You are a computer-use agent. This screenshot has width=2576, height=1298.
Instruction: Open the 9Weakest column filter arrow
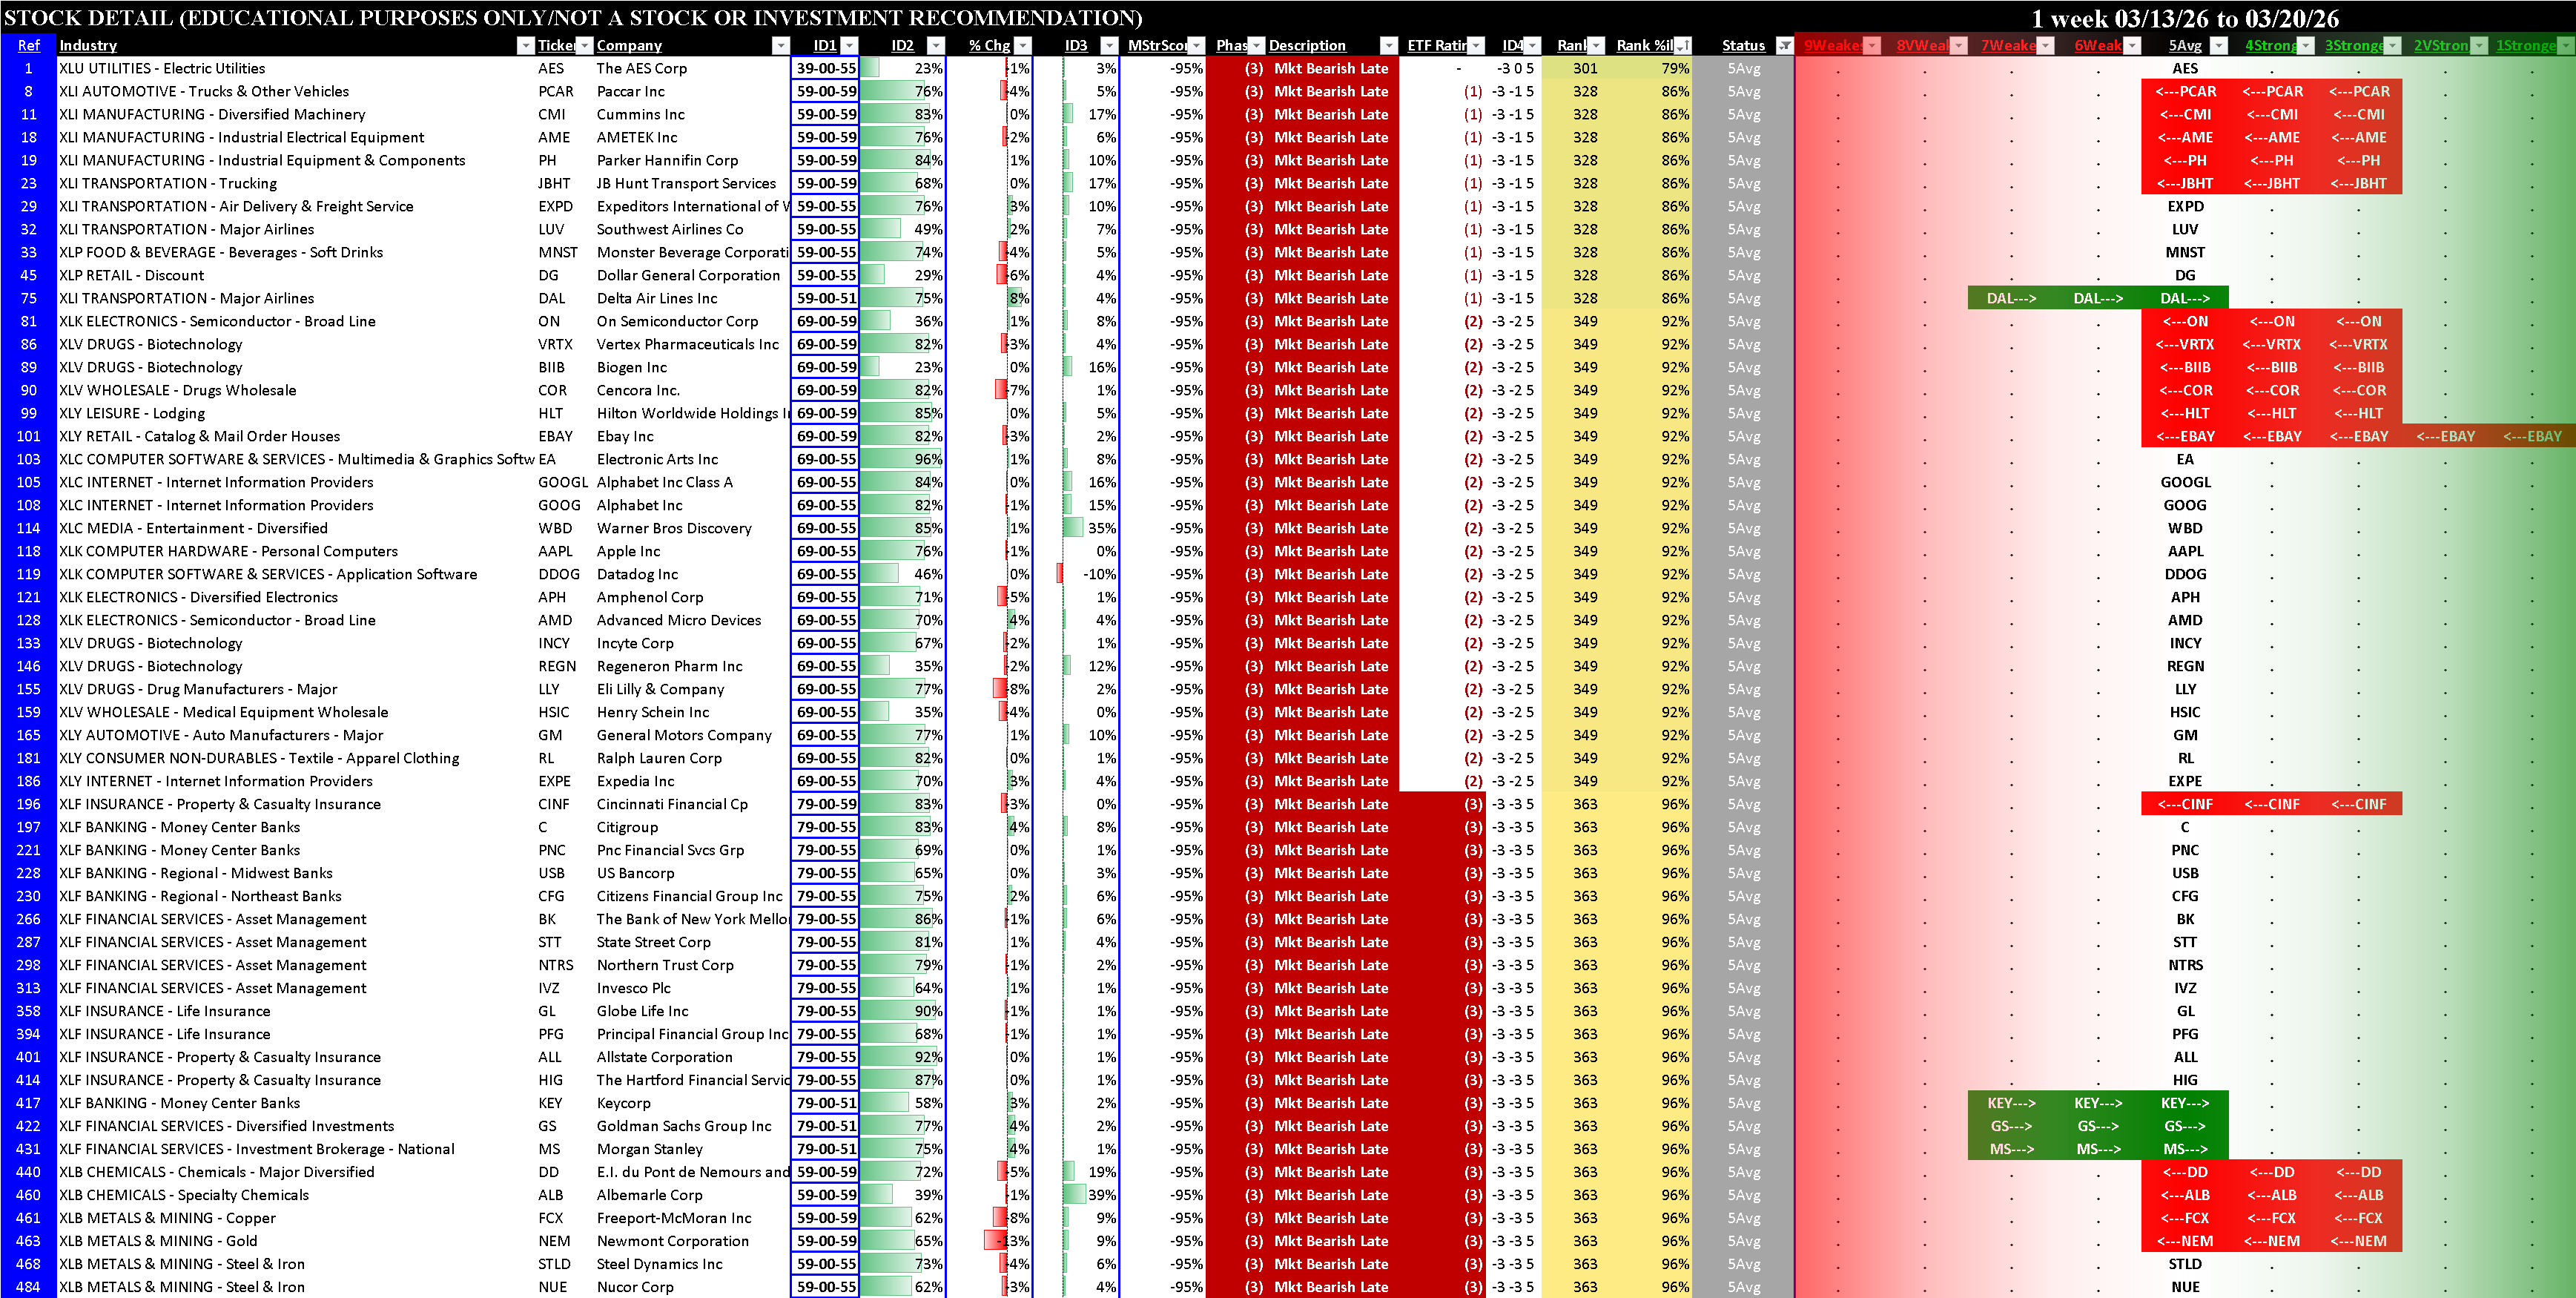(x=1872, y=45)
